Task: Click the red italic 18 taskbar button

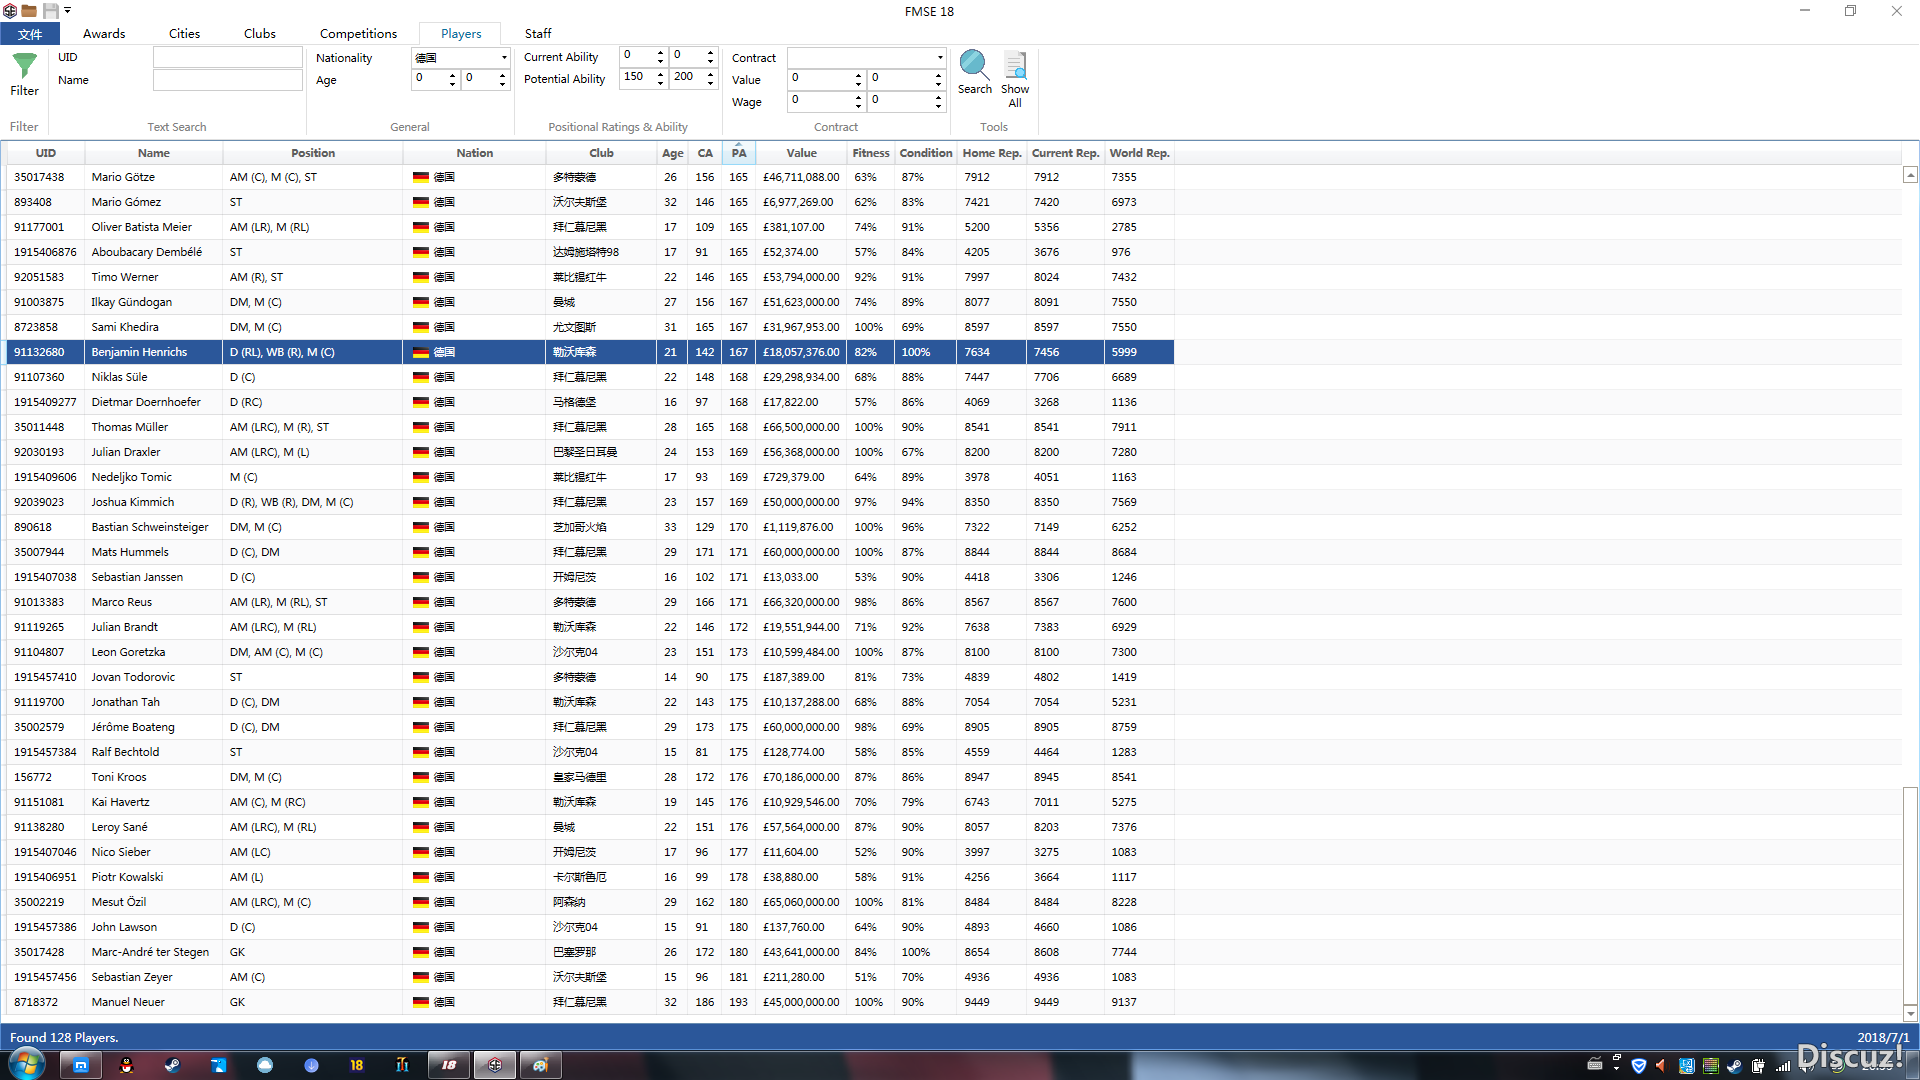Action: (448, 1065)
